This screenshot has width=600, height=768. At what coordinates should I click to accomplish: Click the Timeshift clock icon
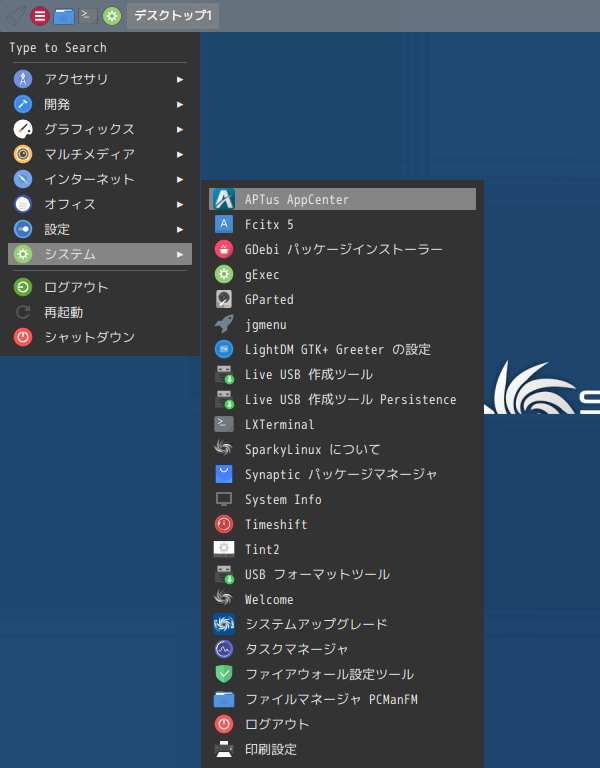click(x=224, y=524)
